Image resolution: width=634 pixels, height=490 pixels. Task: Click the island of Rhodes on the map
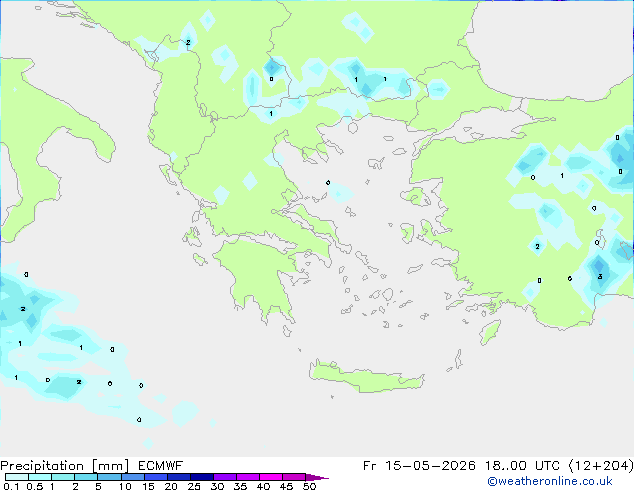coord(490,332)
